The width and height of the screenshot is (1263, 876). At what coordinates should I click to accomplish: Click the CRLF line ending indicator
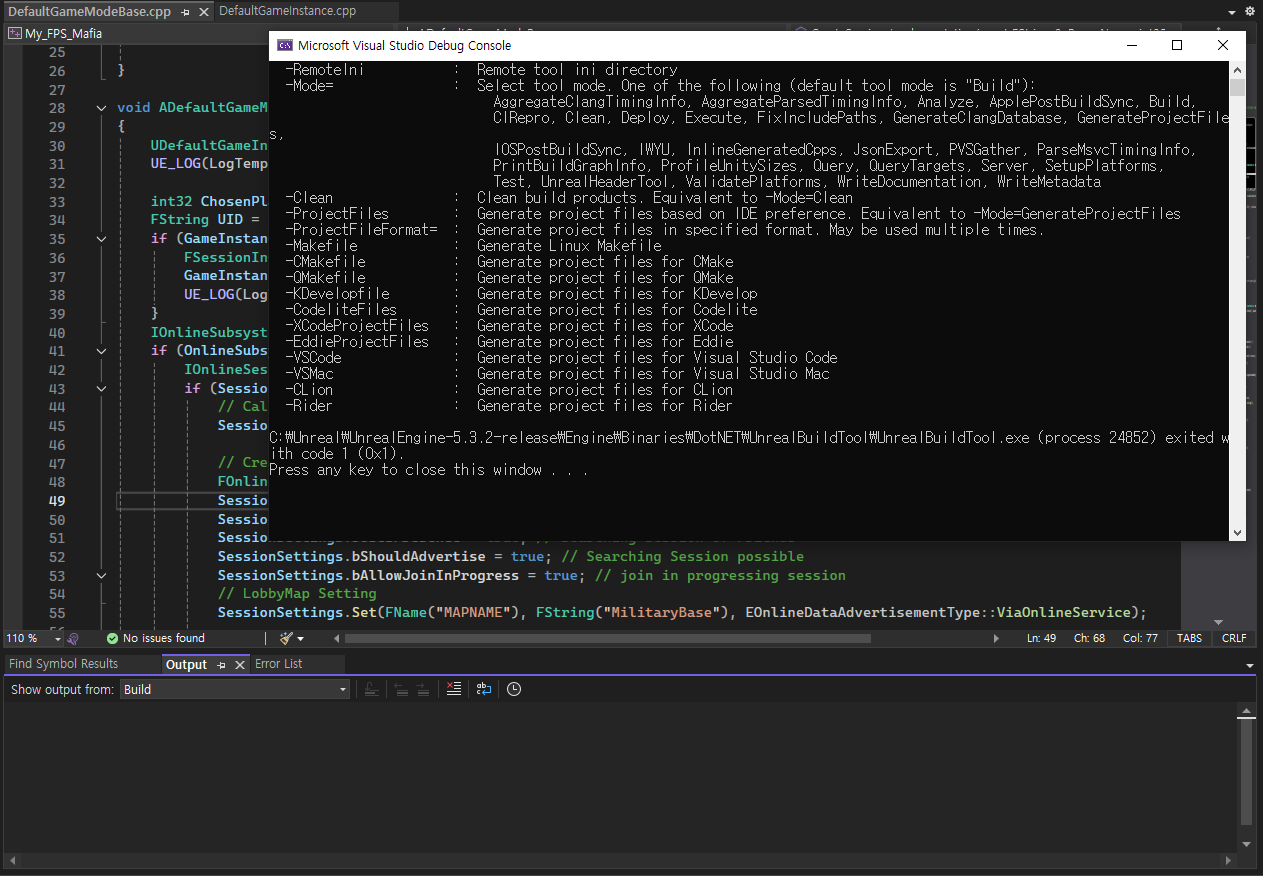[x=1234, y=638]
